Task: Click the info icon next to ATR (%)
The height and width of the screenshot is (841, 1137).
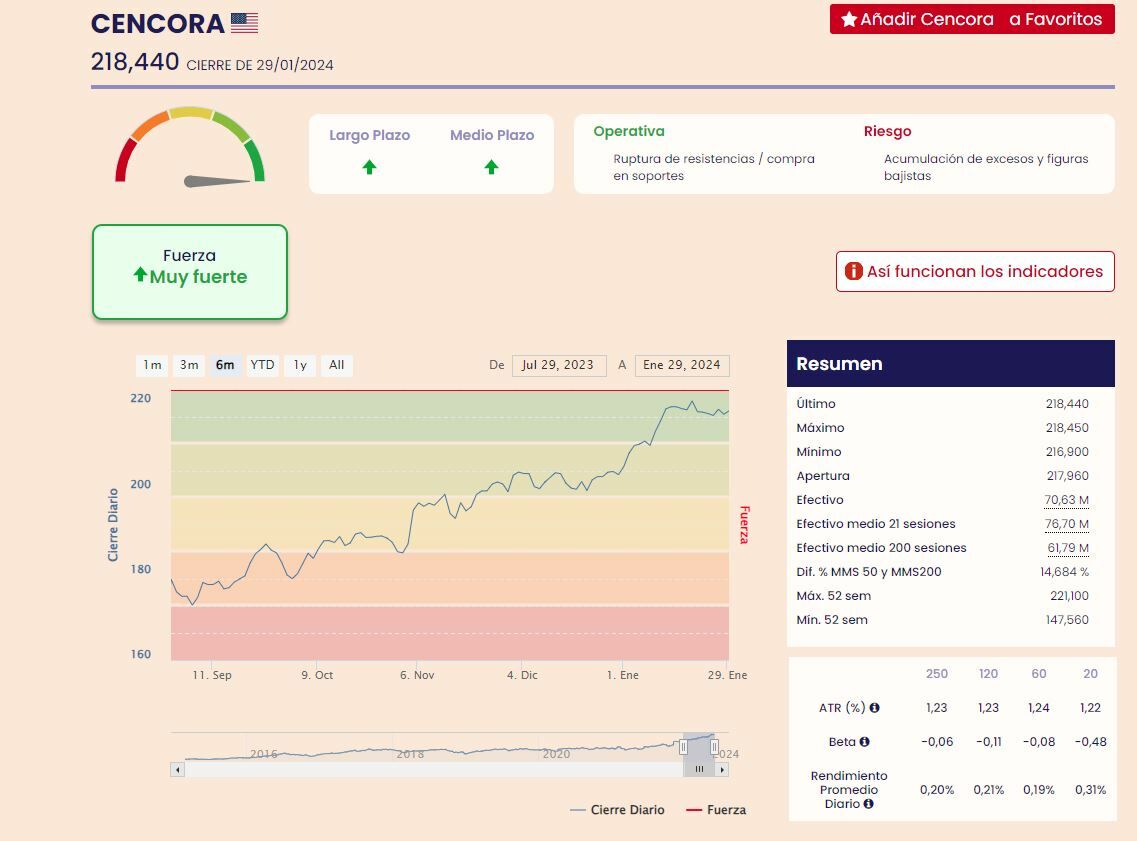Action: (875, 708)
